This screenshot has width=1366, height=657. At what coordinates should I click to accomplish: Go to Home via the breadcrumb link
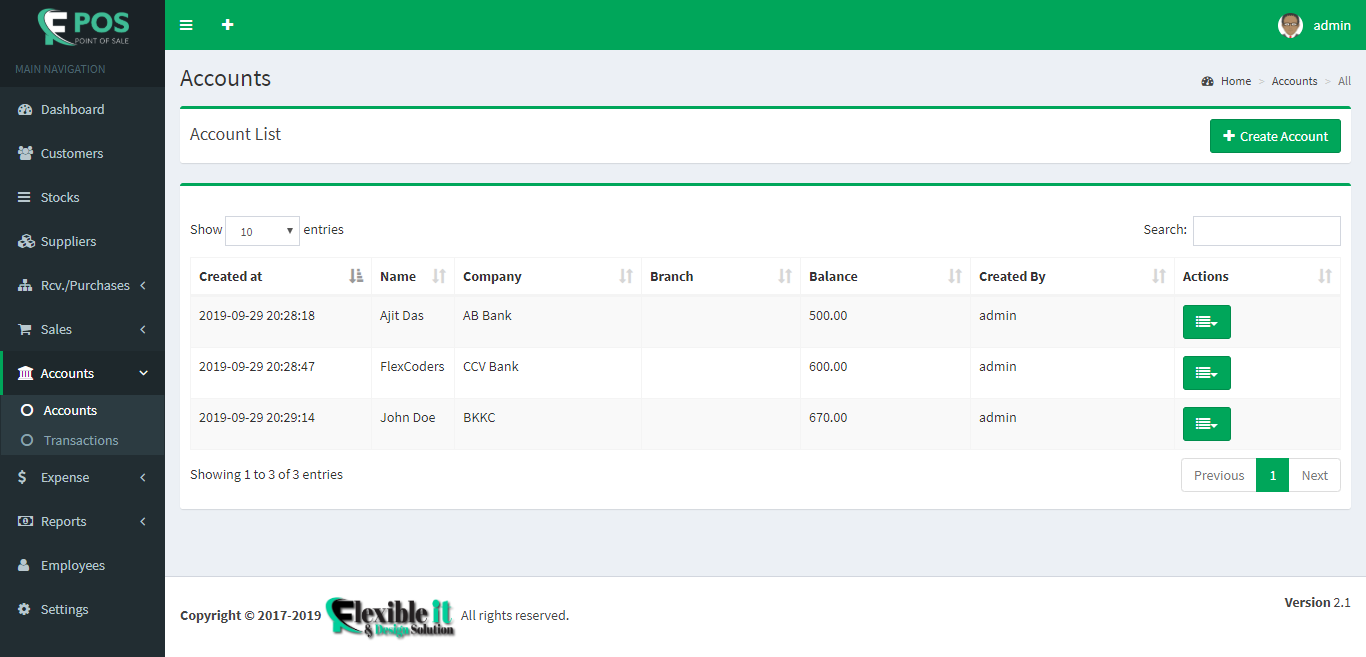tap(1236, 80)
